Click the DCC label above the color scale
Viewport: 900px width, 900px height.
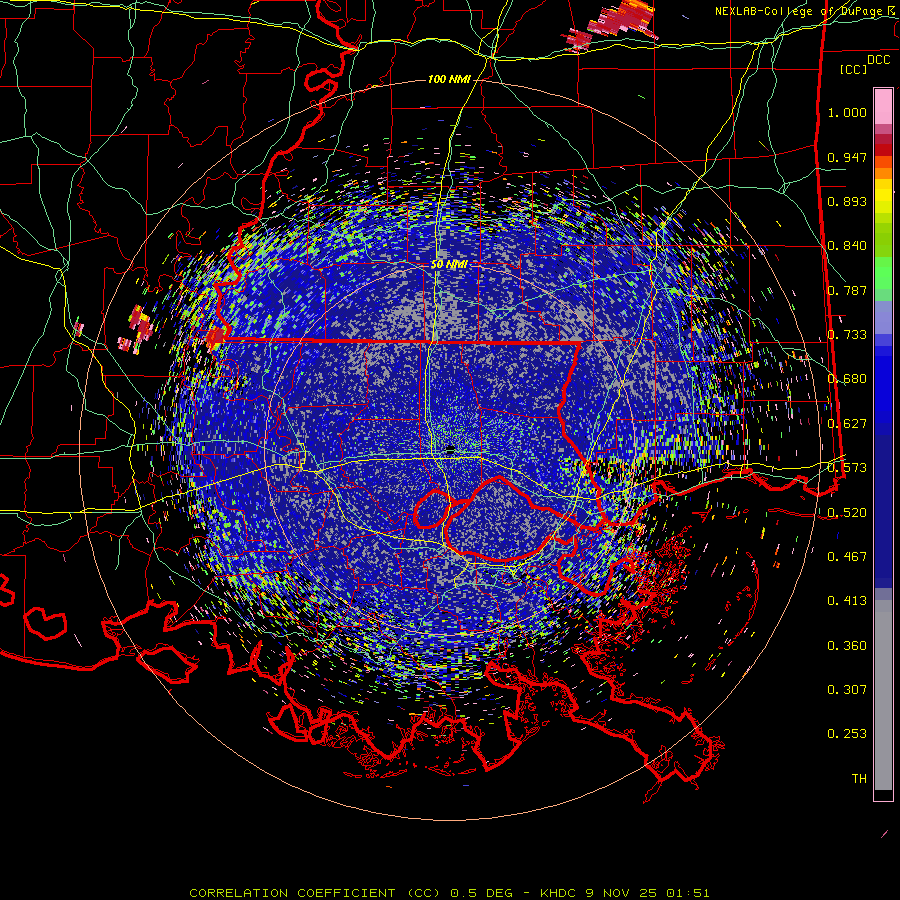tap(878, 60)
